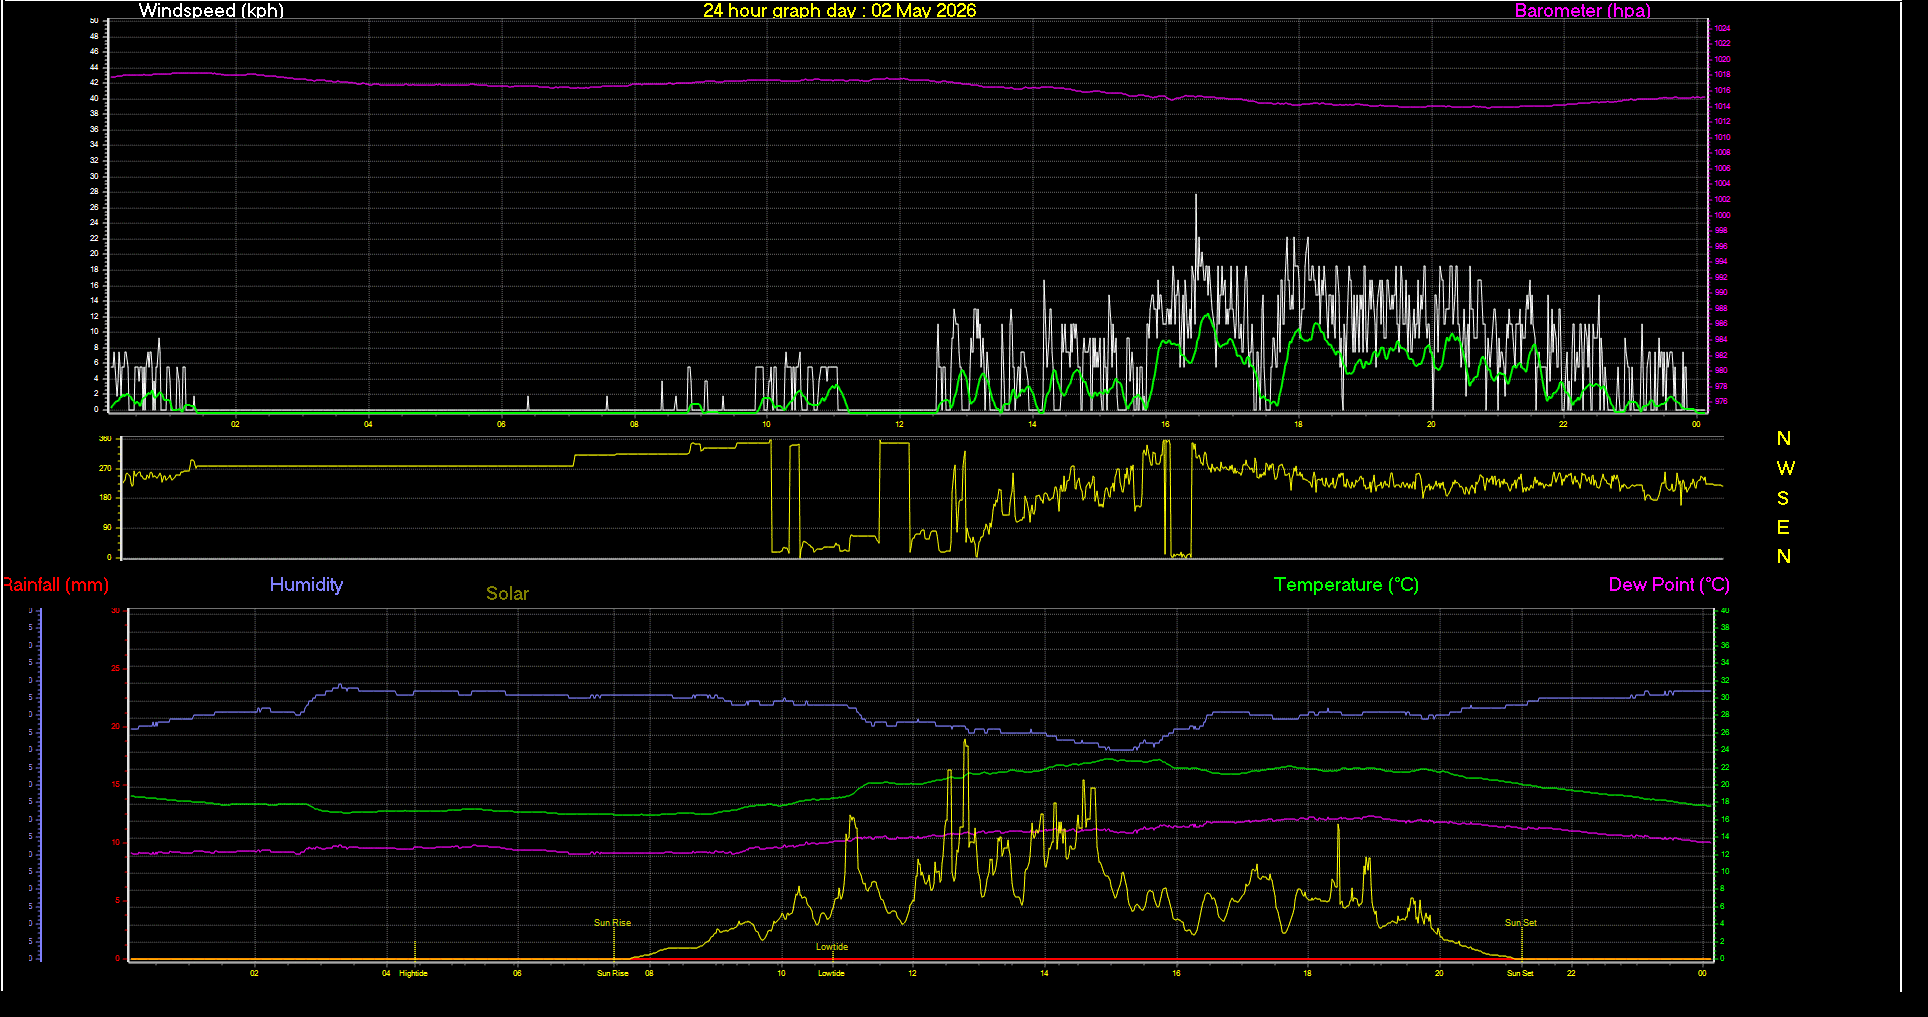Click the 'Windspeed (kph)' axis title
Image resolution: width=1928 pixels, height=1017 pixels.
pyautogui.click(x=211, y=11)
